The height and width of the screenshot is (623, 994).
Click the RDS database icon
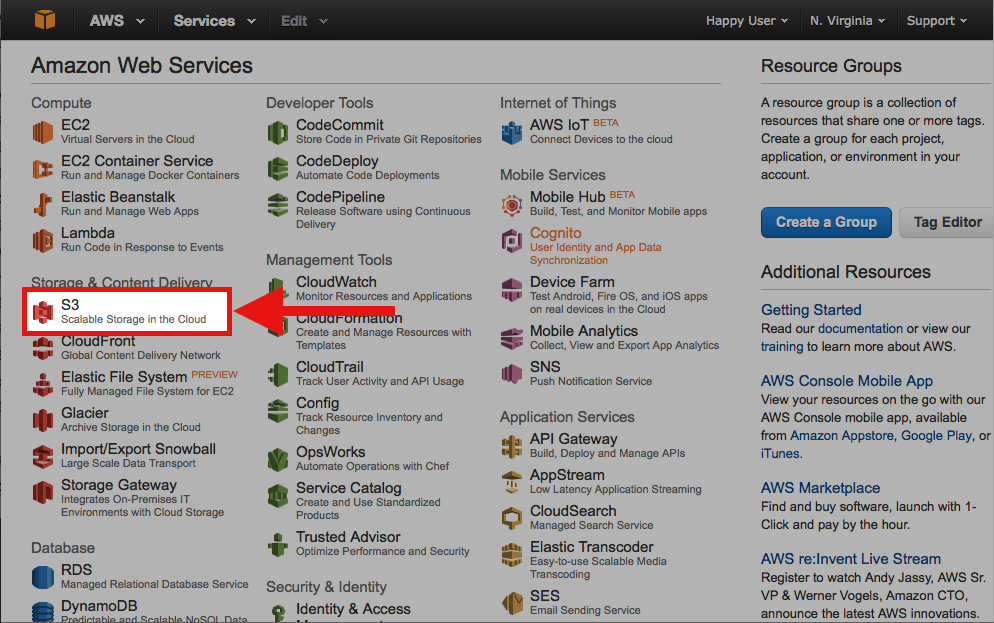pyautogui.click(x=43, y=577)
